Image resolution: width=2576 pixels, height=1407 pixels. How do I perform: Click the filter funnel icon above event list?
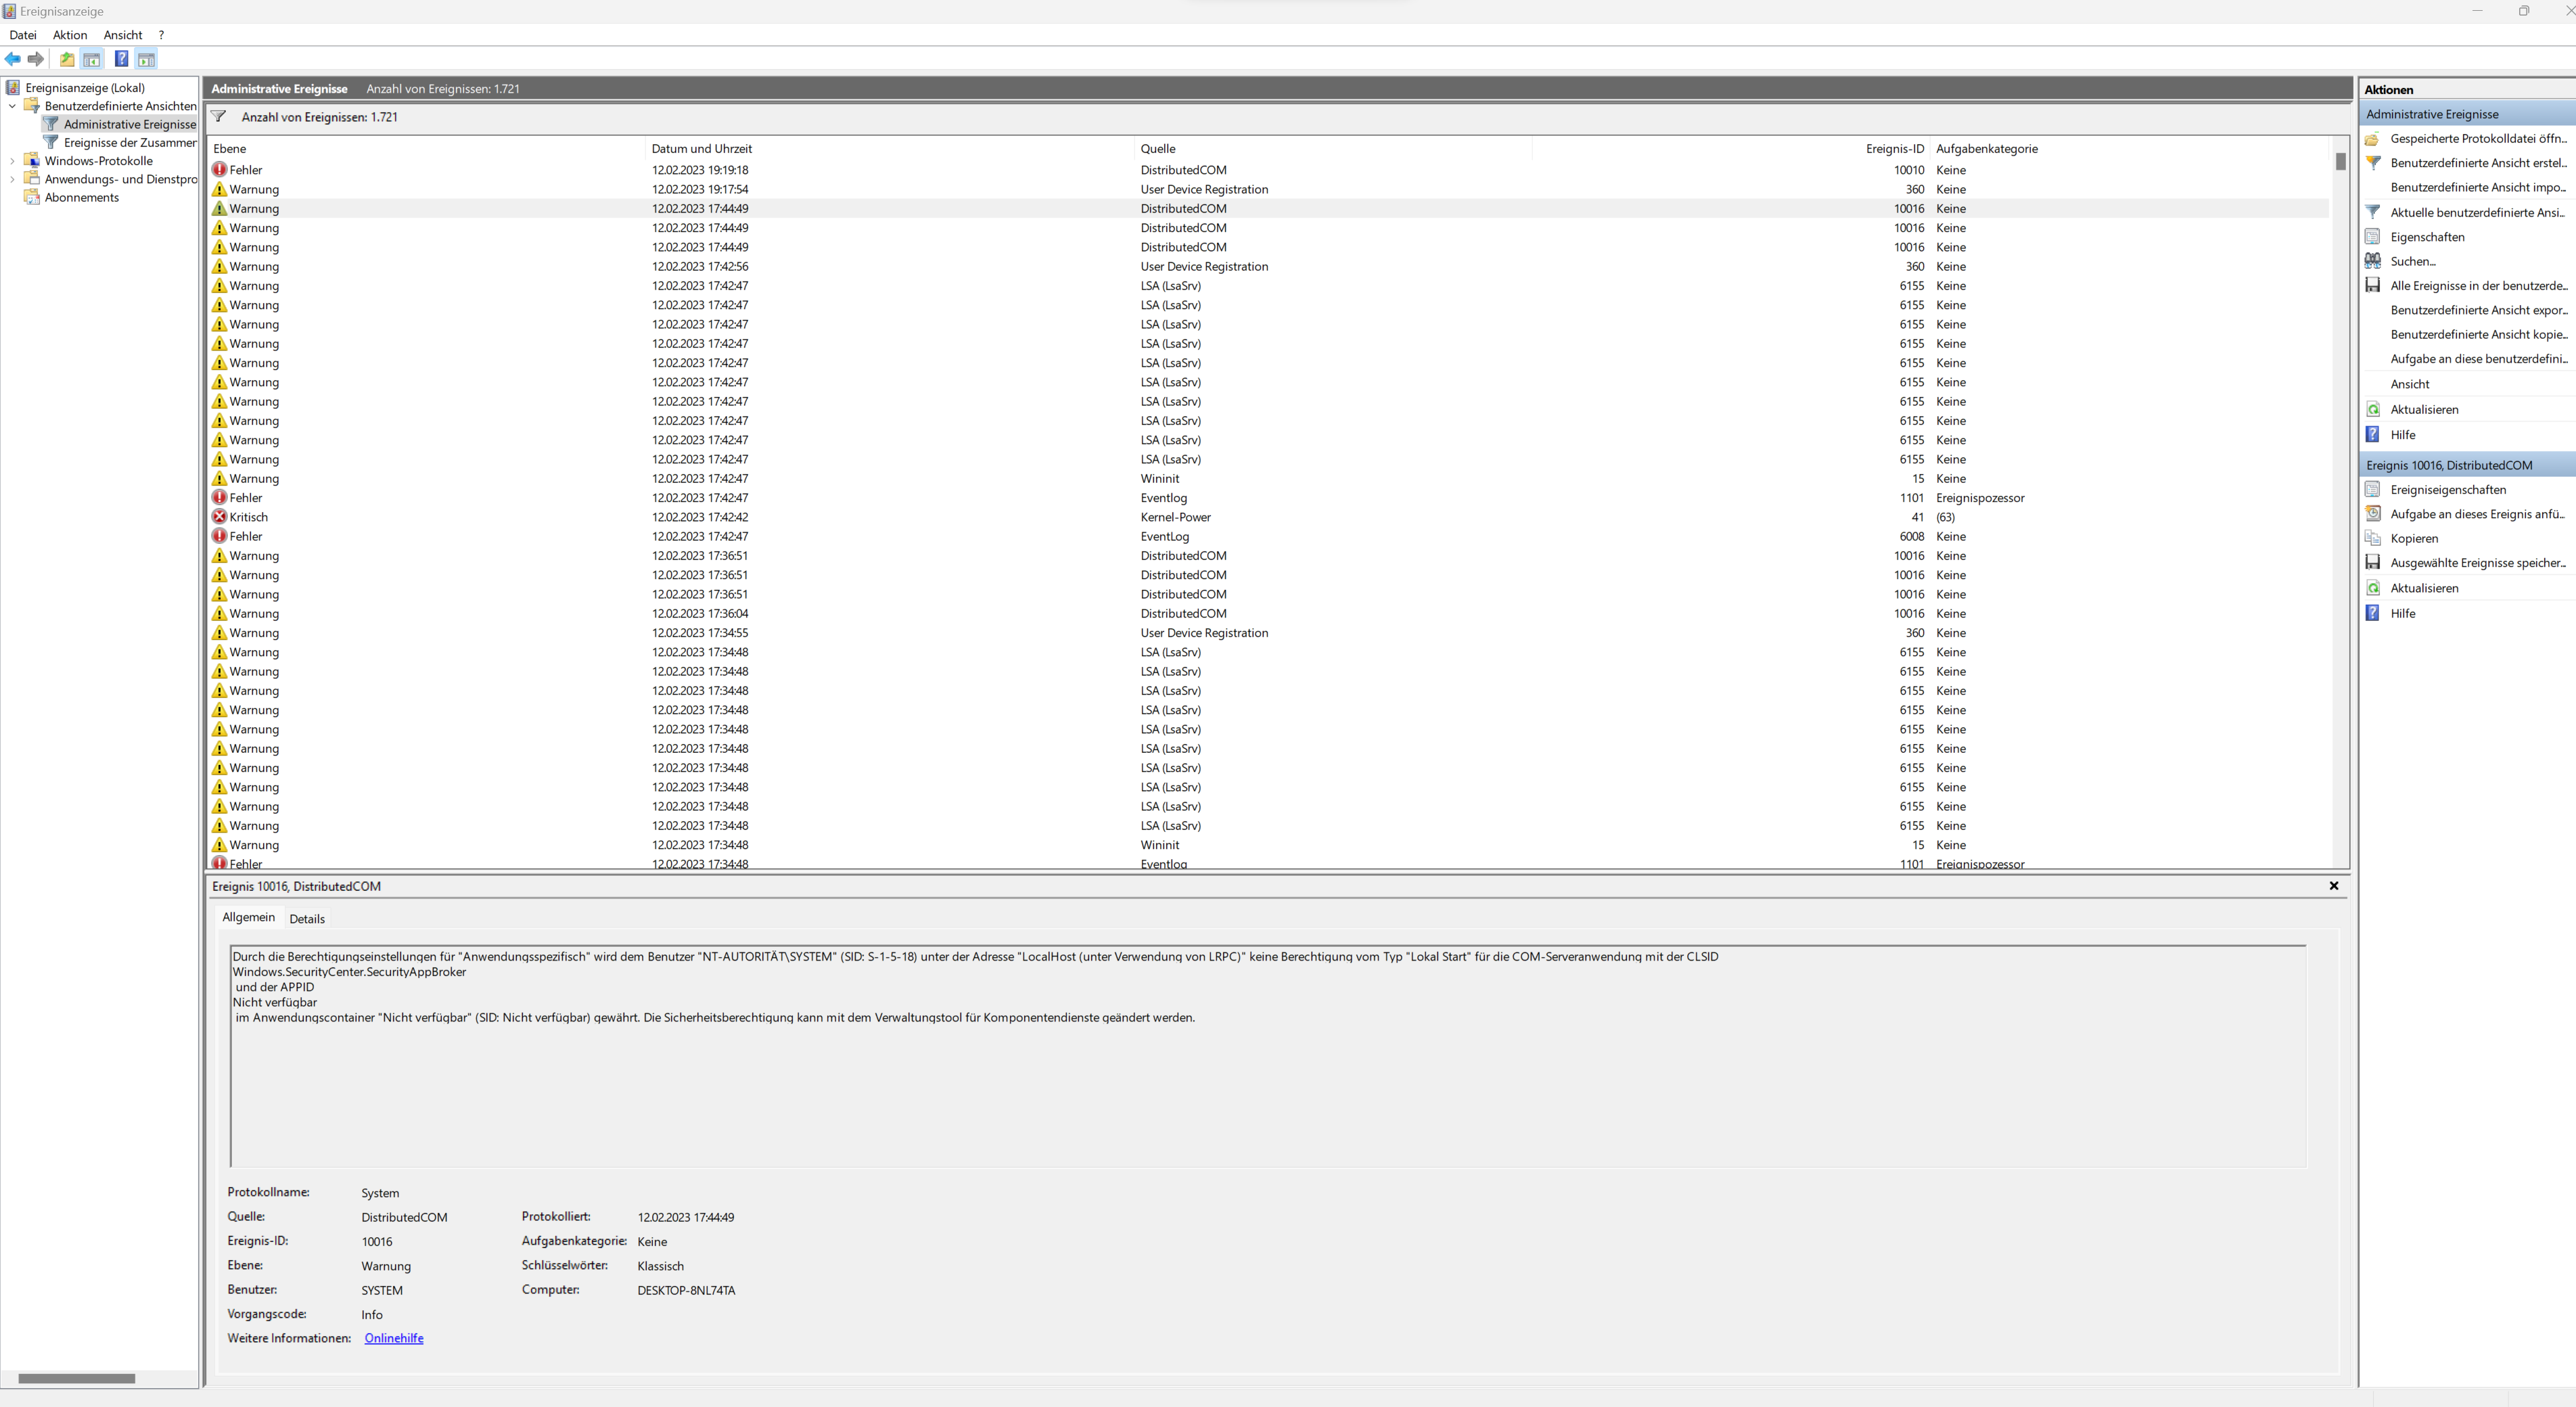coord(219,117)
